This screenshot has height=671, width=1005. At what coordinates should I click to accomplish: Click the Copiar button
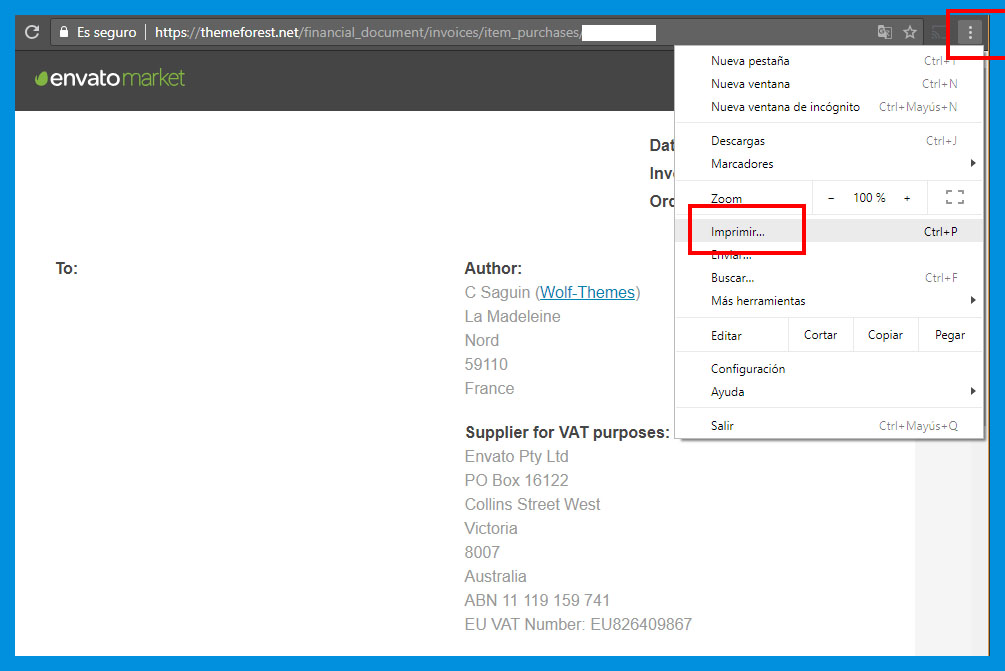coord(885,335)
